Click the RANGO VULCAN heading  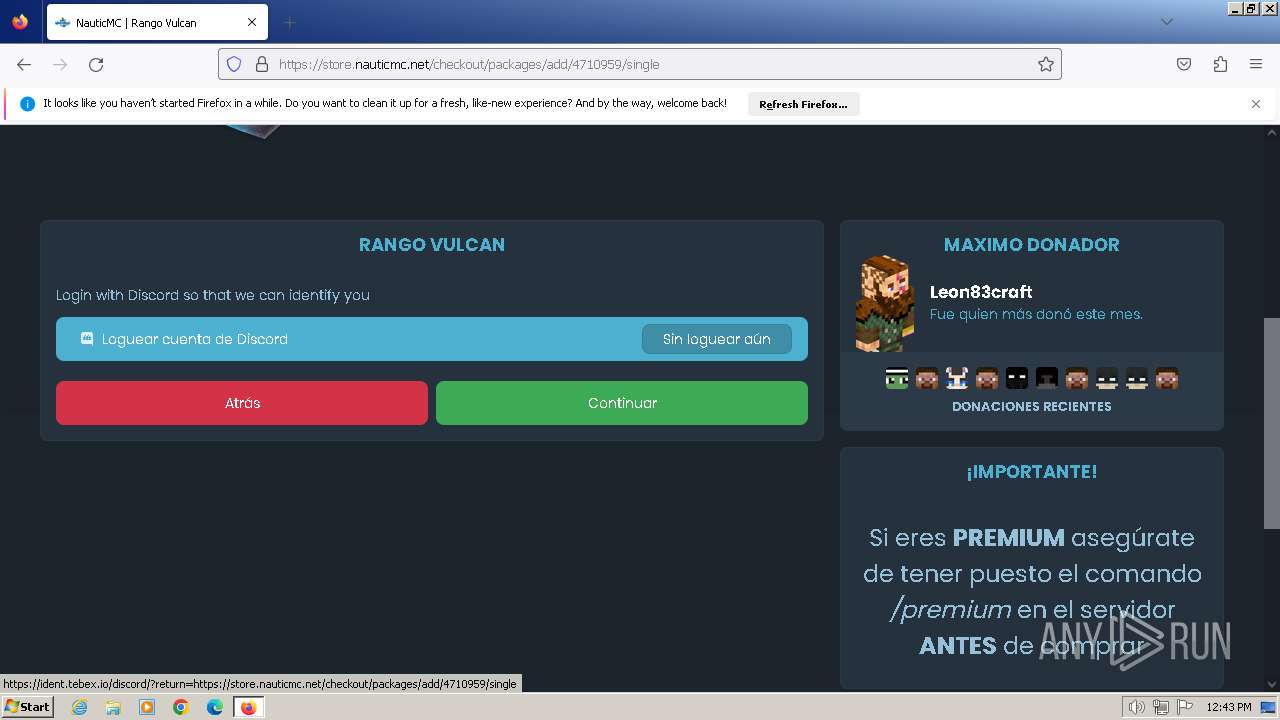(x=432, y=245)
